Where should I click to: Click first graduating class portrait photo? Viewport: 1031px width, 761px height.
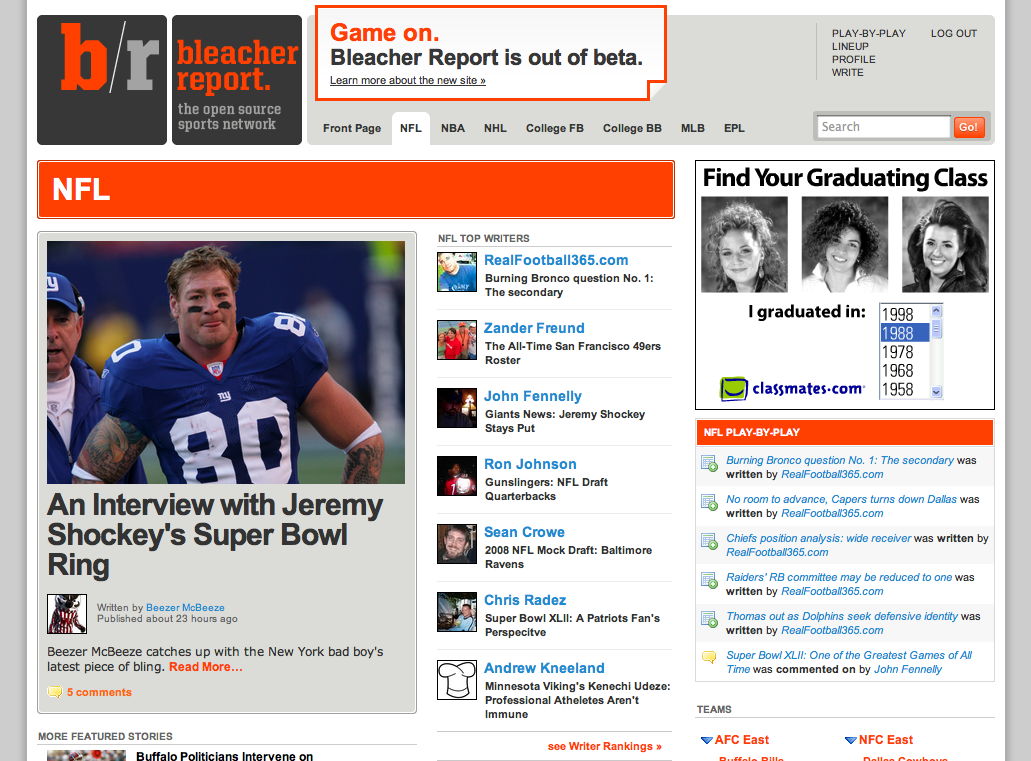pos(744,245)
